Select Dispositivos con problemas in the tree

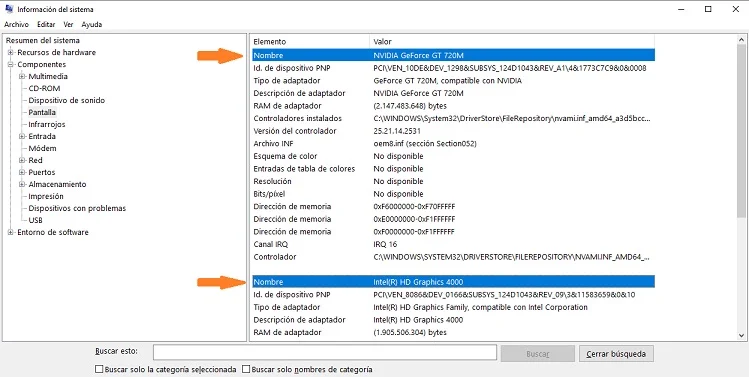[x=77, y=208]
